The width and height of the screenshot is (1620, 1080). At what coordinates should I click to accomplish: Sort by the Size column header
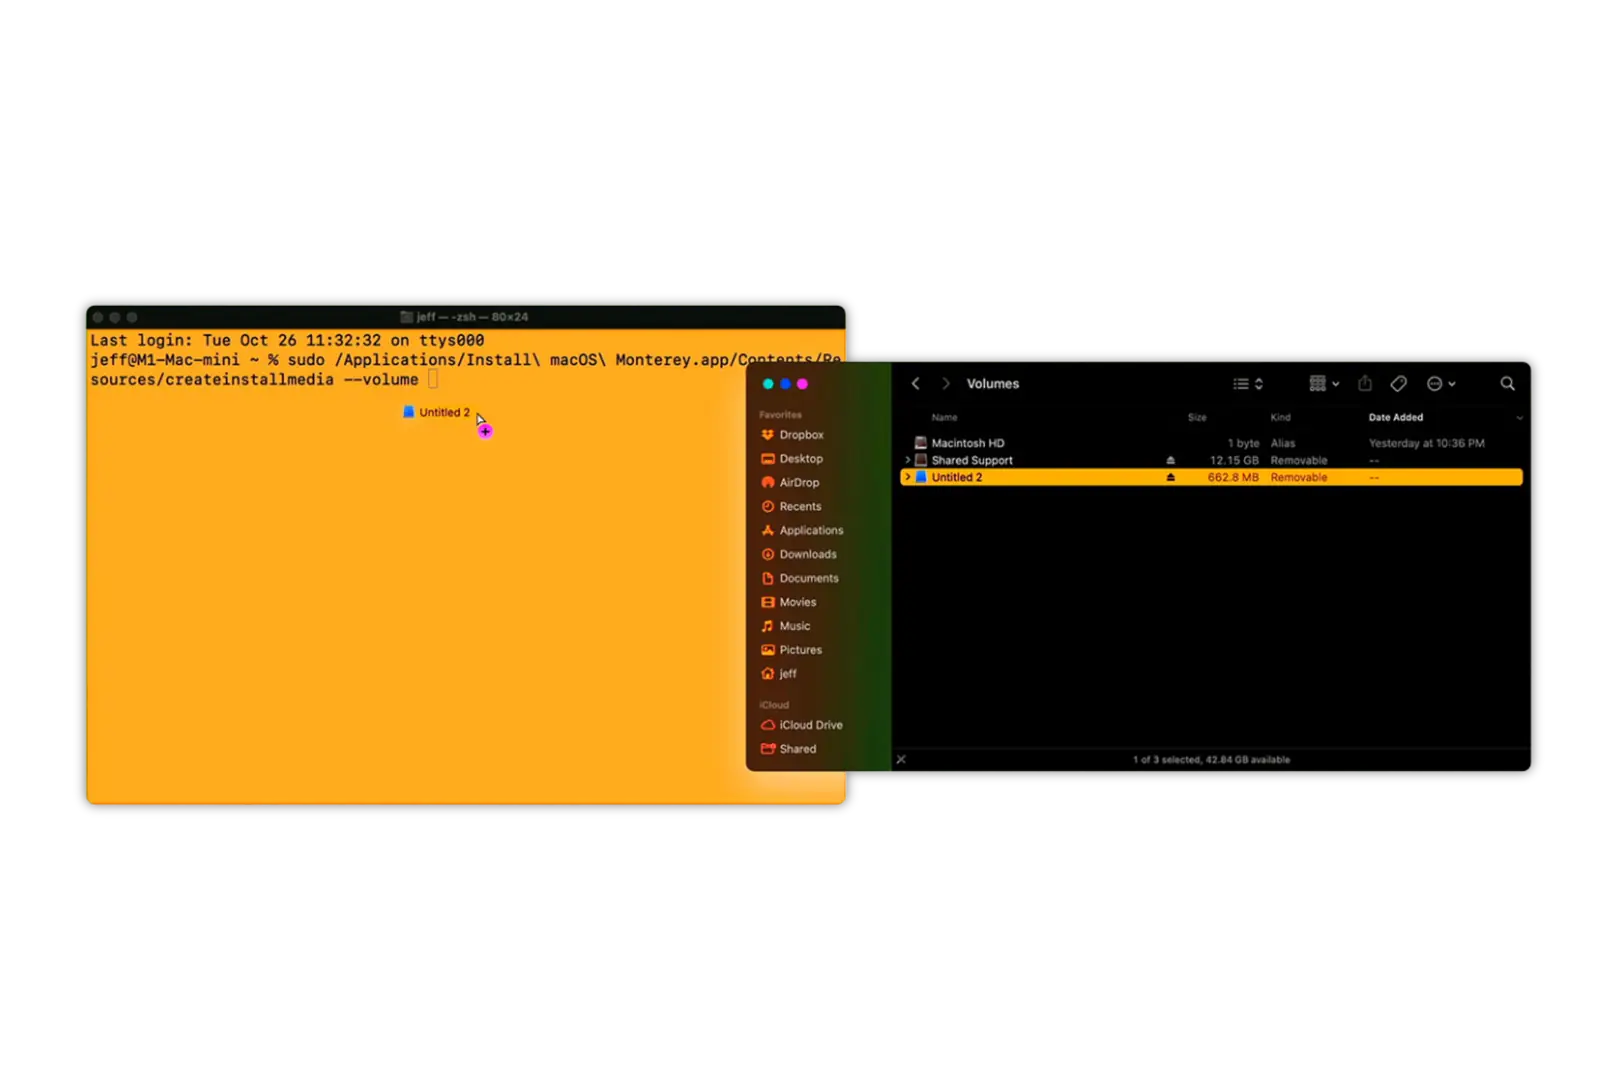click(1197, 418)
